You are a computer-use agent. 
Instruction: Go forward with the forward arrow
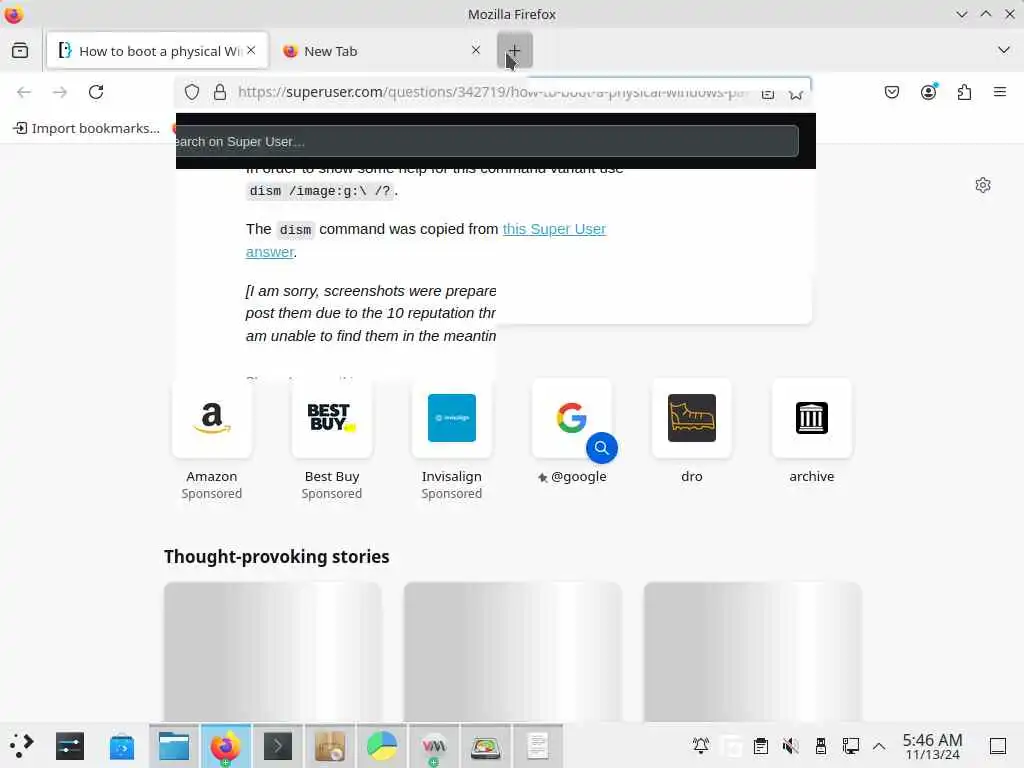pos(60,92)
